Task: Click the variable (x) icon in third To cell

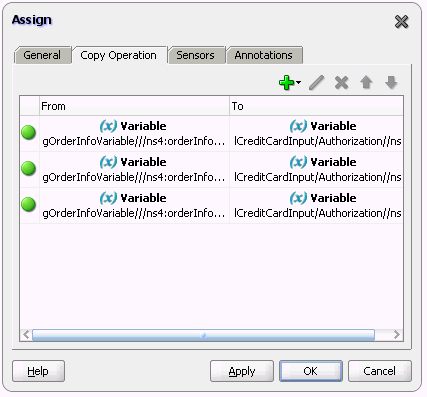Action: click(x=298, y=198)
